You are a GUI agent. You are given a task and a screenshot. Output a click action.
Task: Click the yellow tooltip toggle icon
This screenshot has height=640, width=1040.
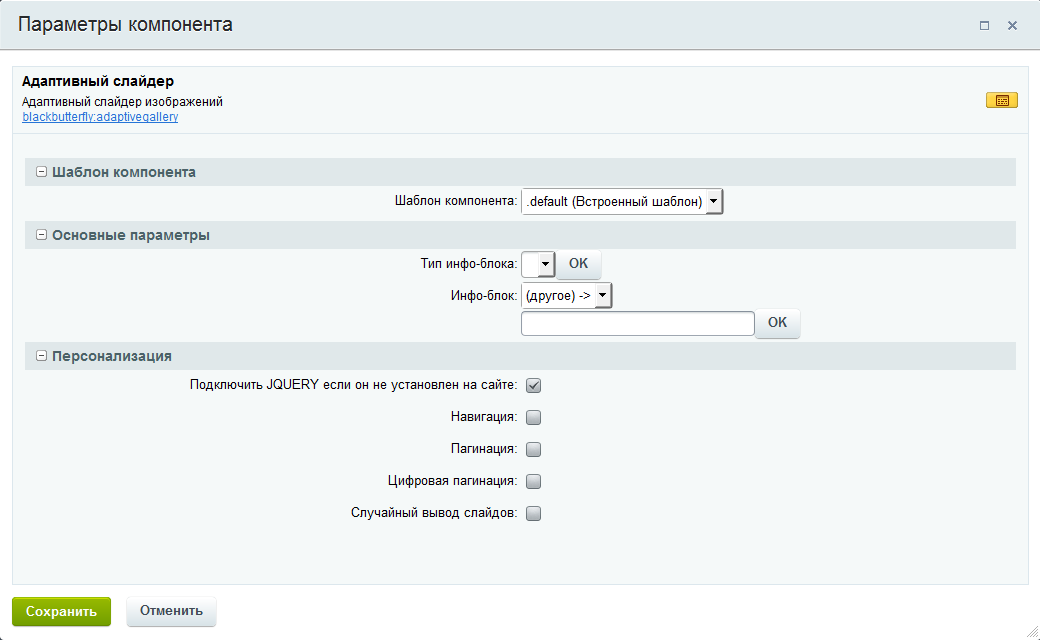point(1001,100)
